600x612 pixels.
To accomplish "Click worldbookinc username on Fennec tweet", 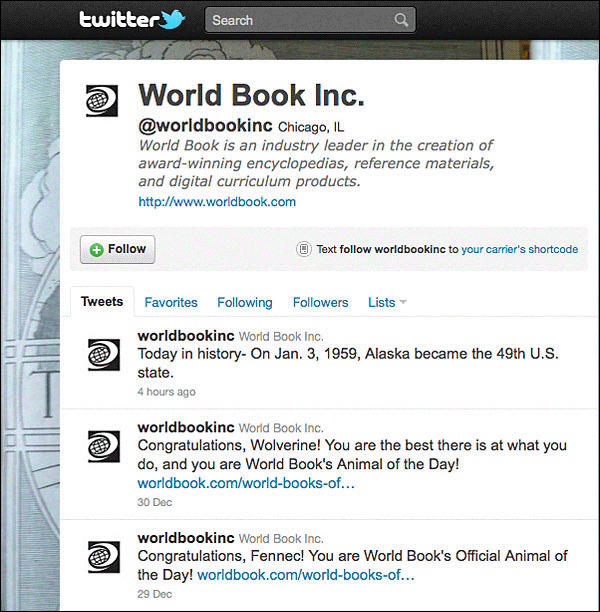I will (186, 538).
